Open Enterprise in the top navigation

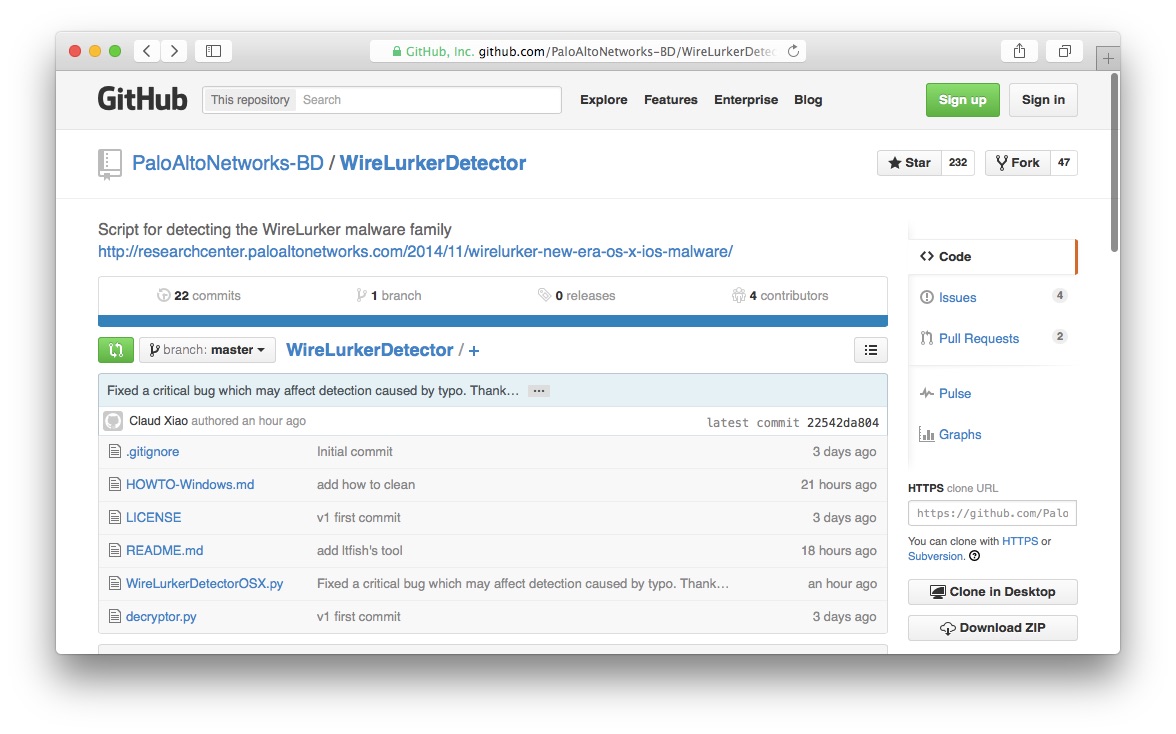746,100
